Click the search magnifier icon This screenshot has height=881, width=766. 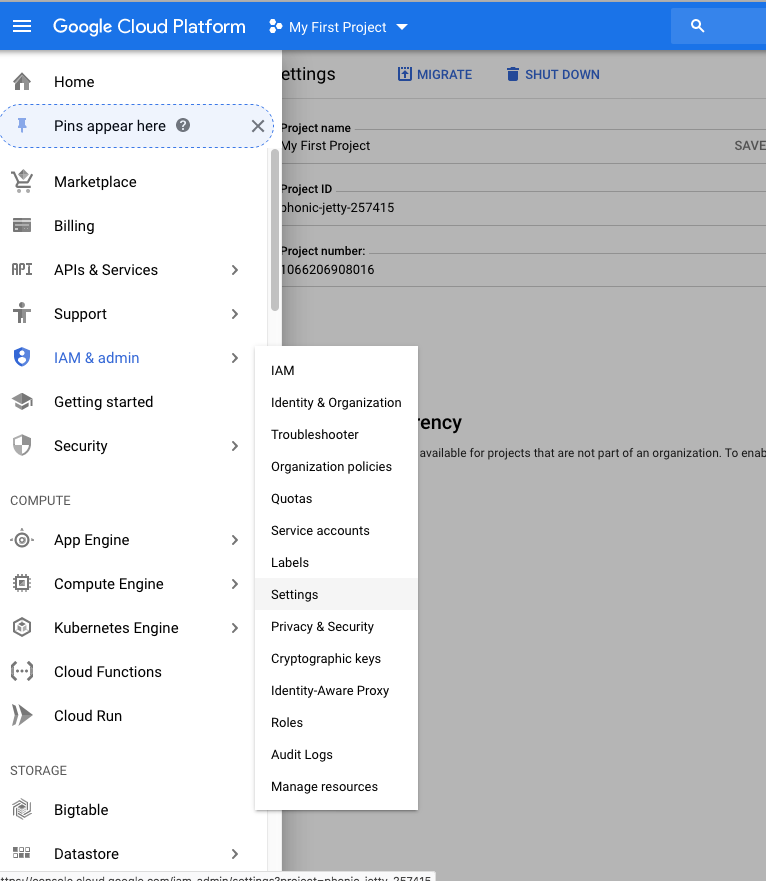(697, 26)
